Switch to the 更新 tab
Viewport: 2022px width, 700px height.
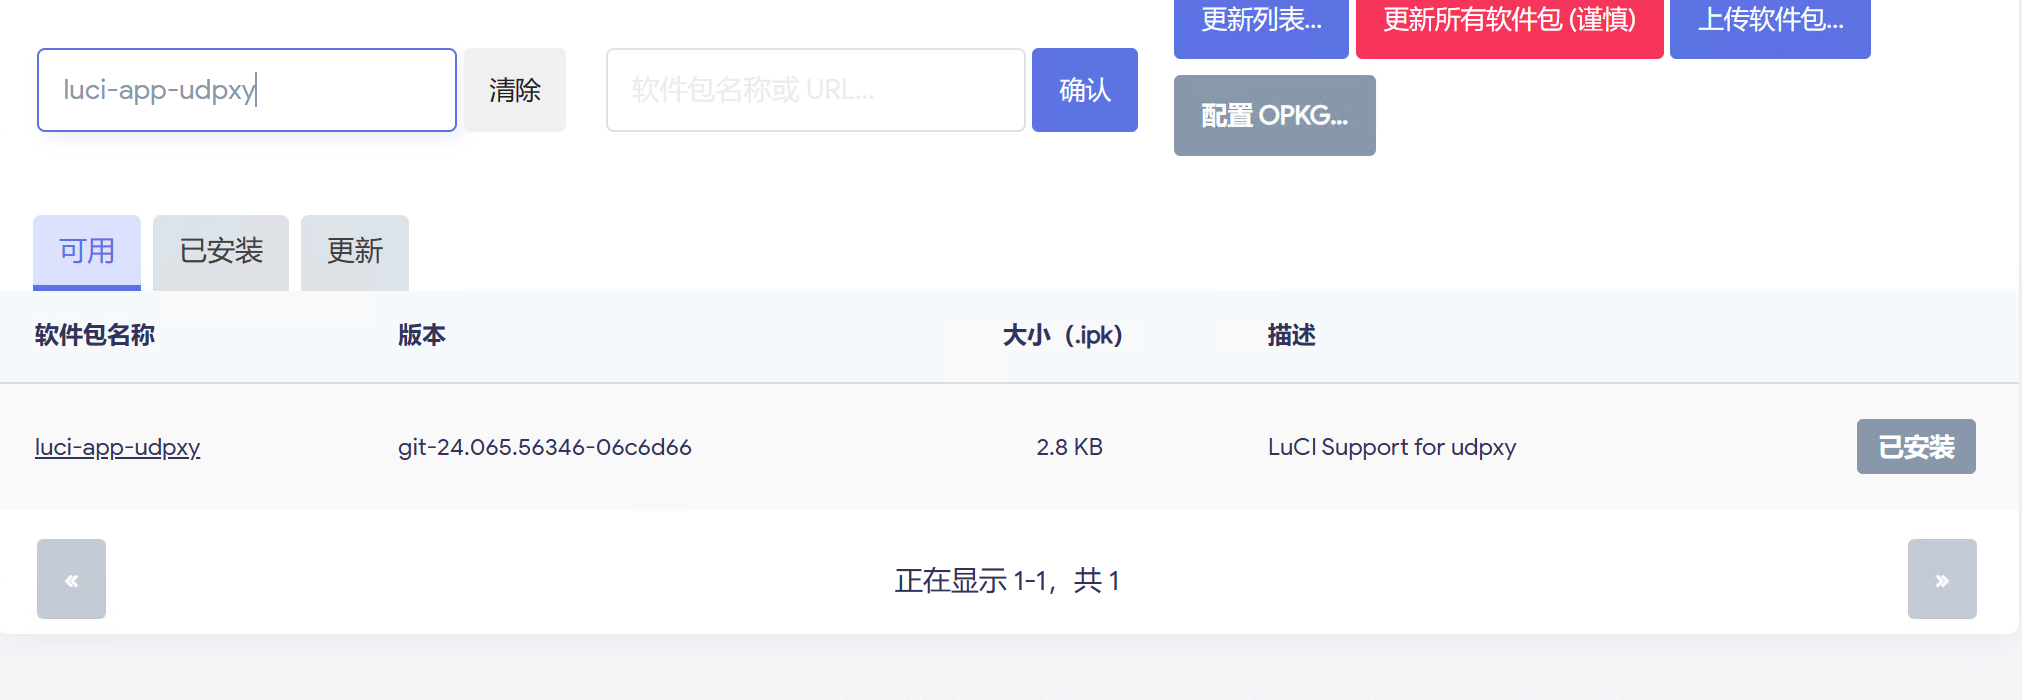pyautogui.click(x=355, y=251)
